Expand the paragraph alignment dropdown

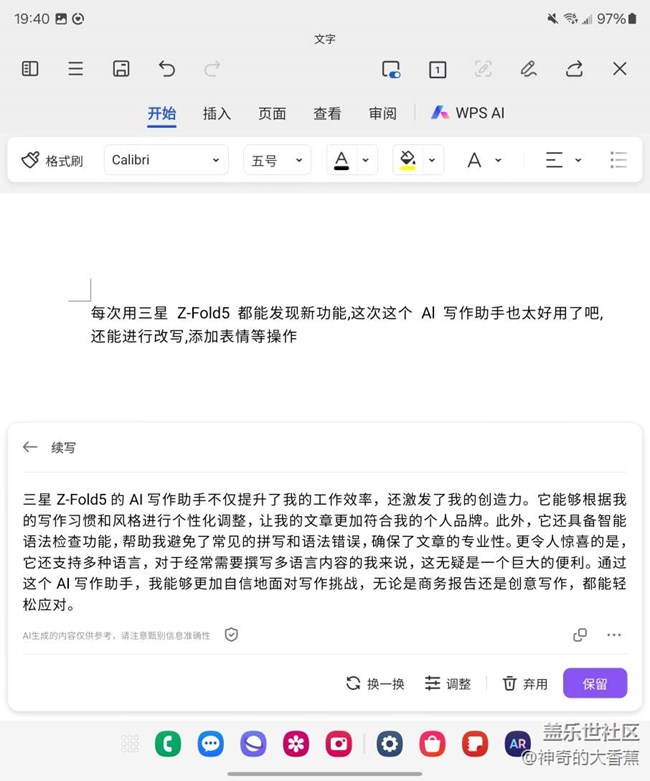point(563,160)
